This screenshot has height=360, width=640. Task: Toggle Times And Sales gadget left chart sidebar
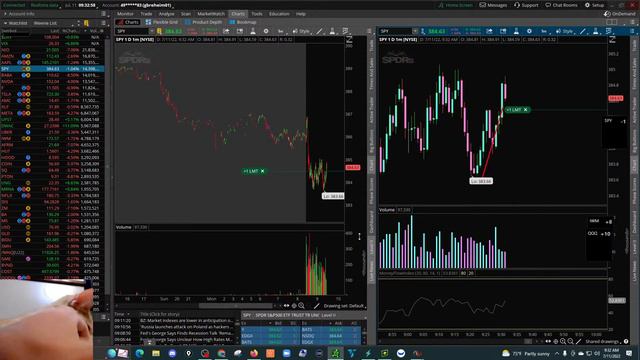[x=371, y=75]
